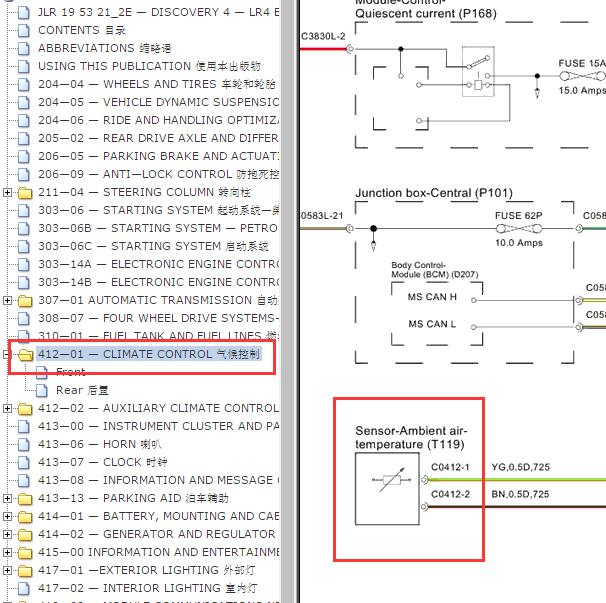This screenshot has width=606, height=603.
Task: Click folder icon of 211-04 Steering Column
Action: (x=26, y=192)
